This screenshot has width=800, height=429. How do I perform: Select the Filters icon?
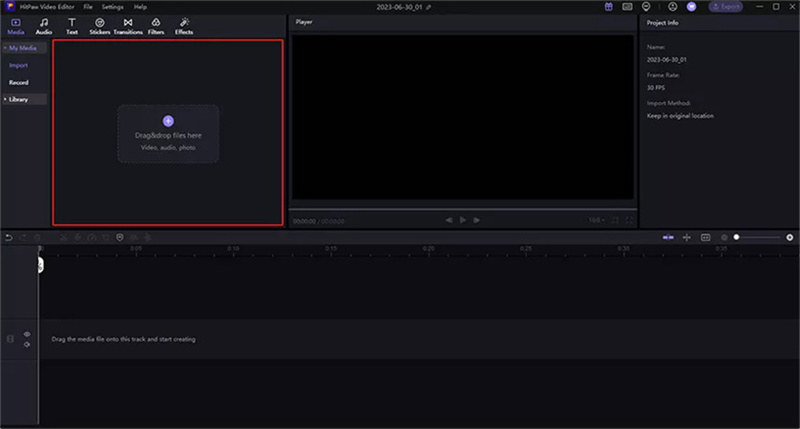[x=156, y=26]
